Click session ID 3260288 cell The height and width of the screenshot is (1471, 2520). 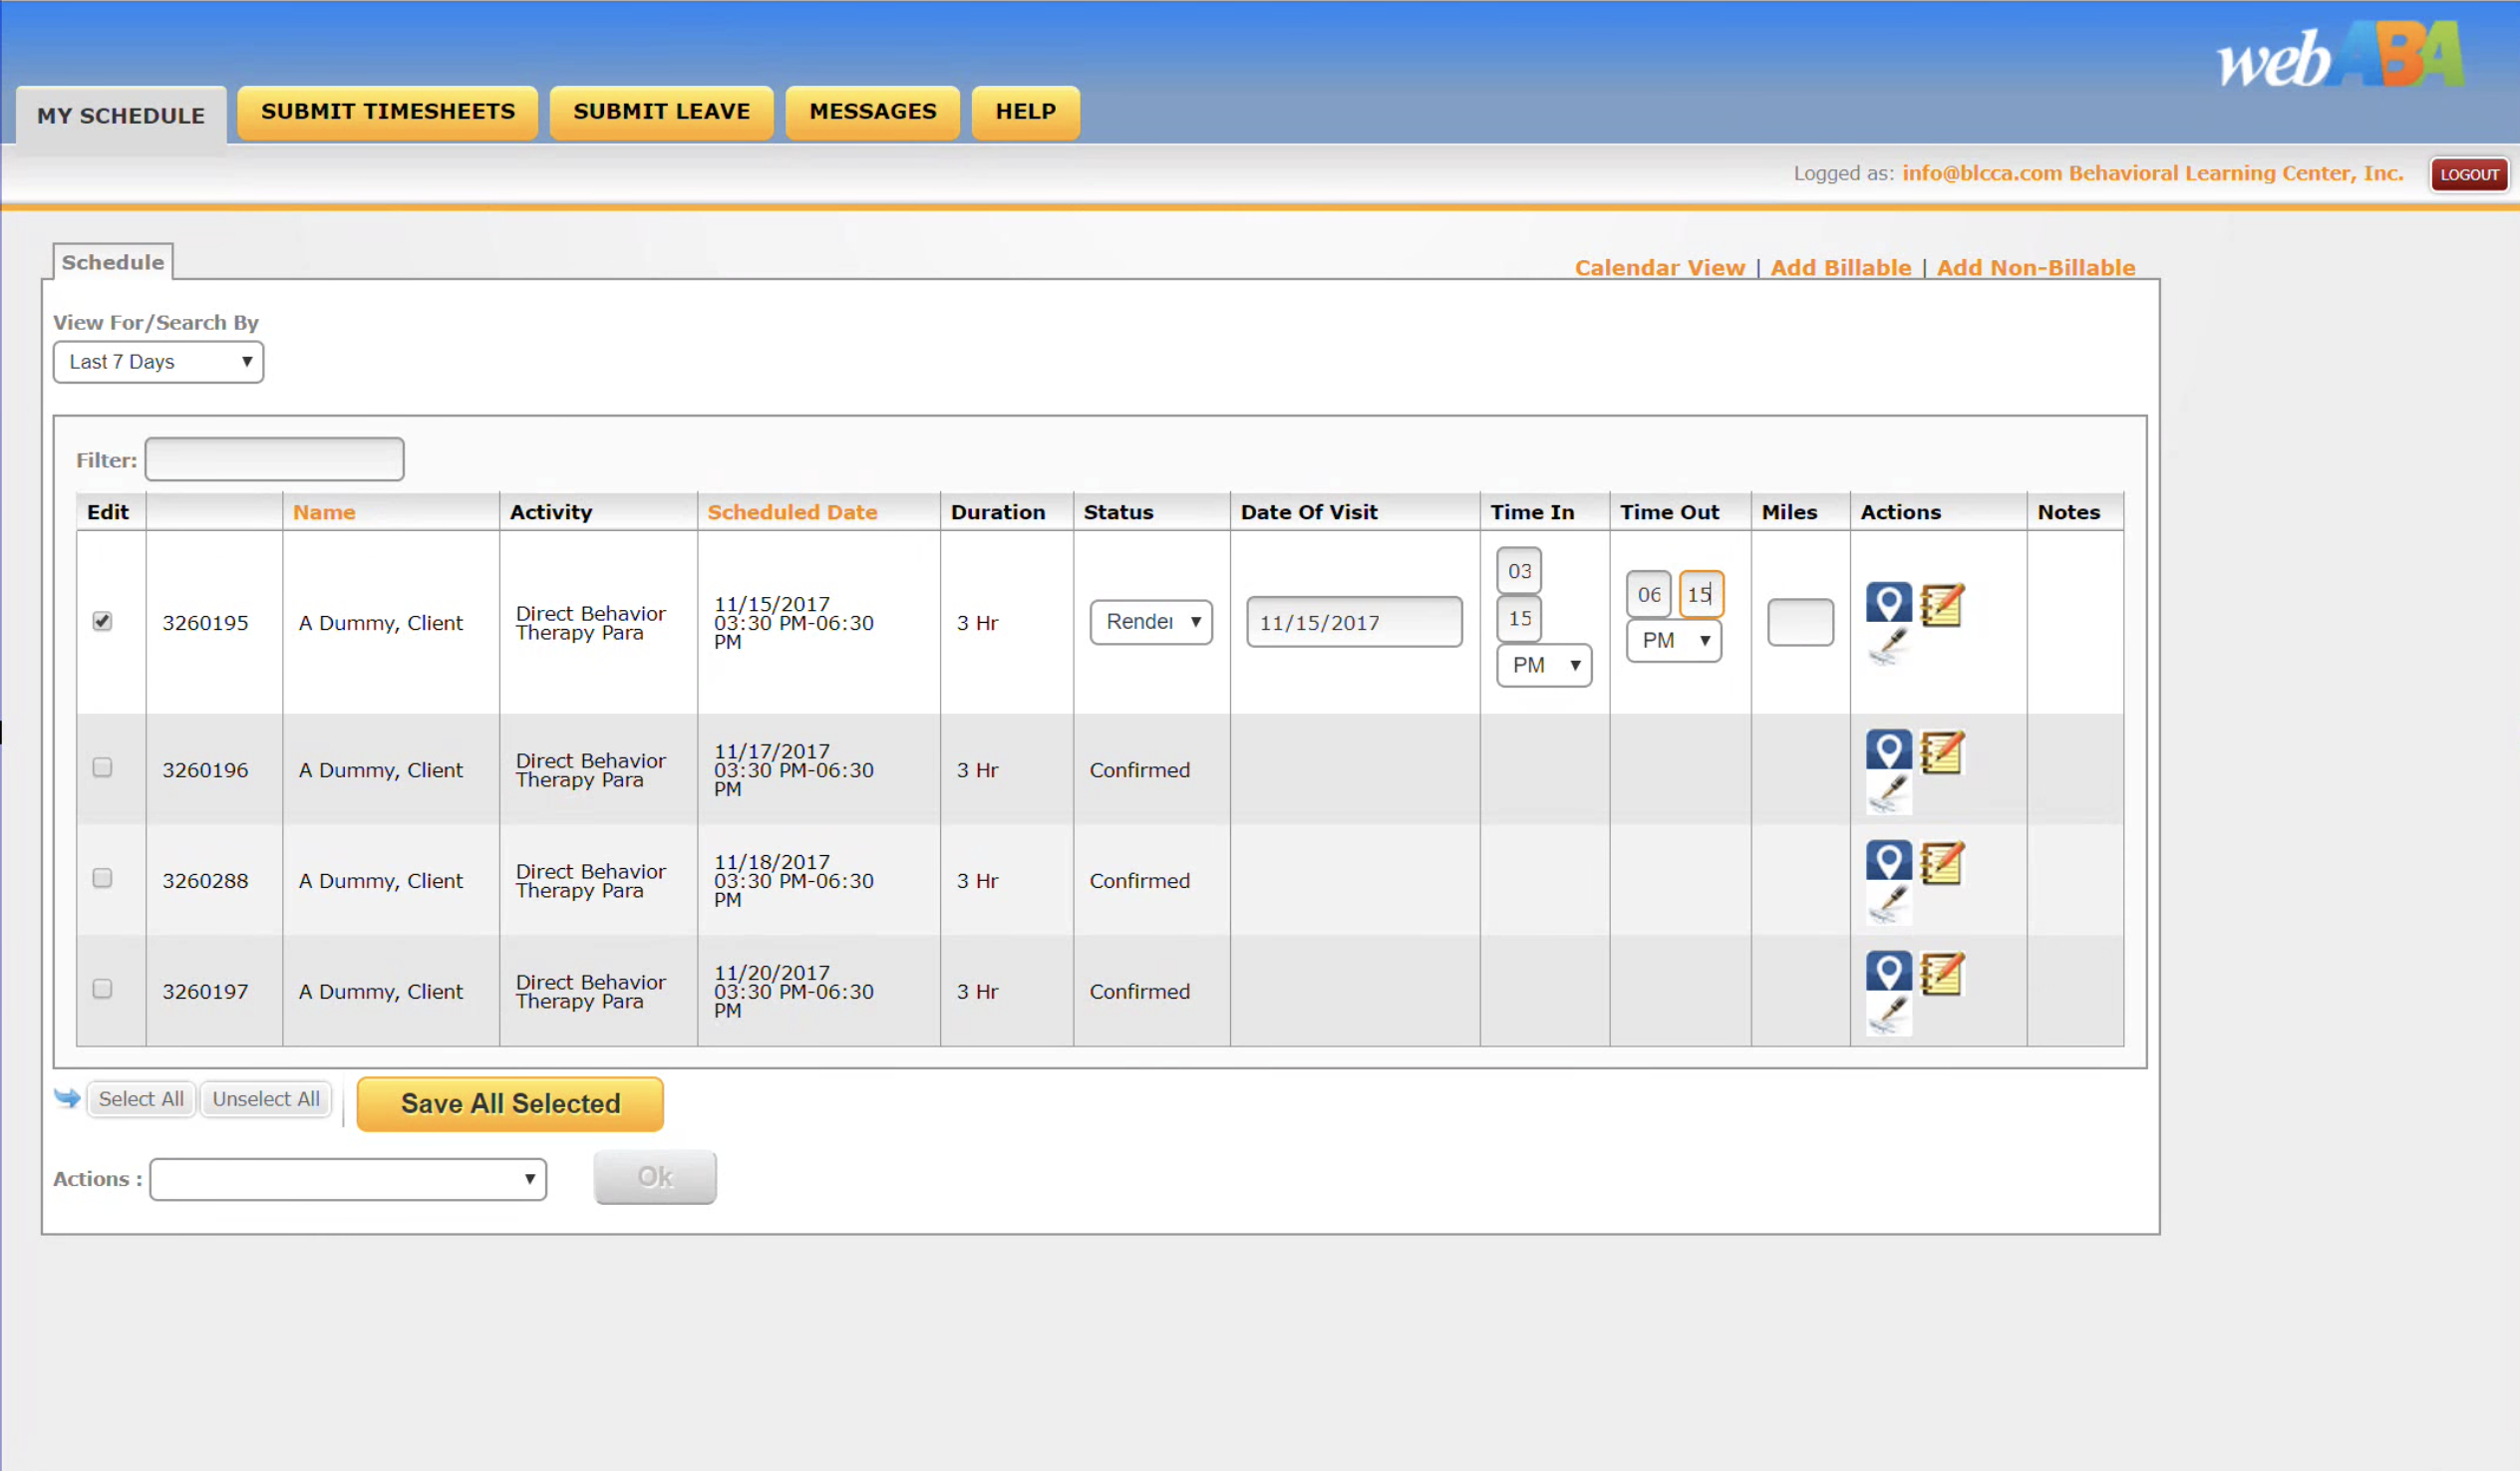point(205,881)
